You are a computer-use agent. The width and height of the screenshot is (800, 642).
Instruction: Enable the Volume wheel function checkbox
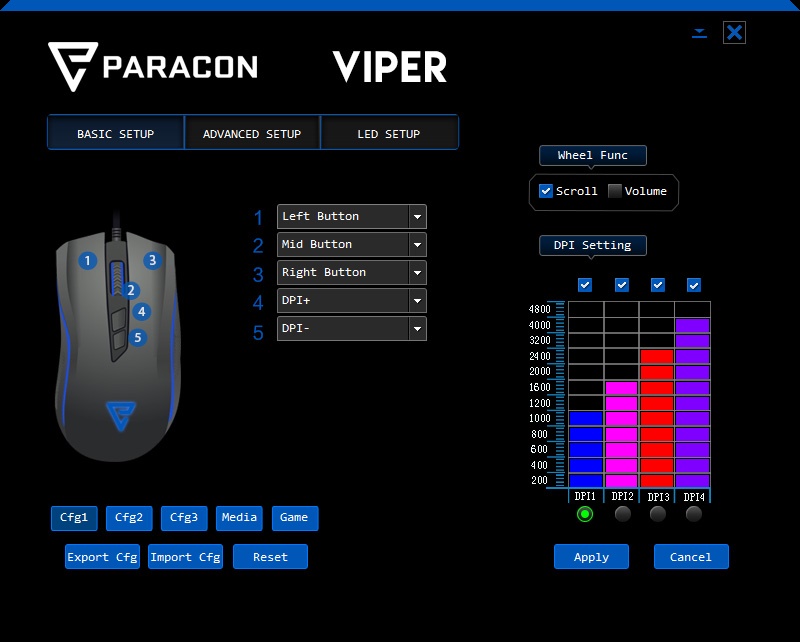615,191
